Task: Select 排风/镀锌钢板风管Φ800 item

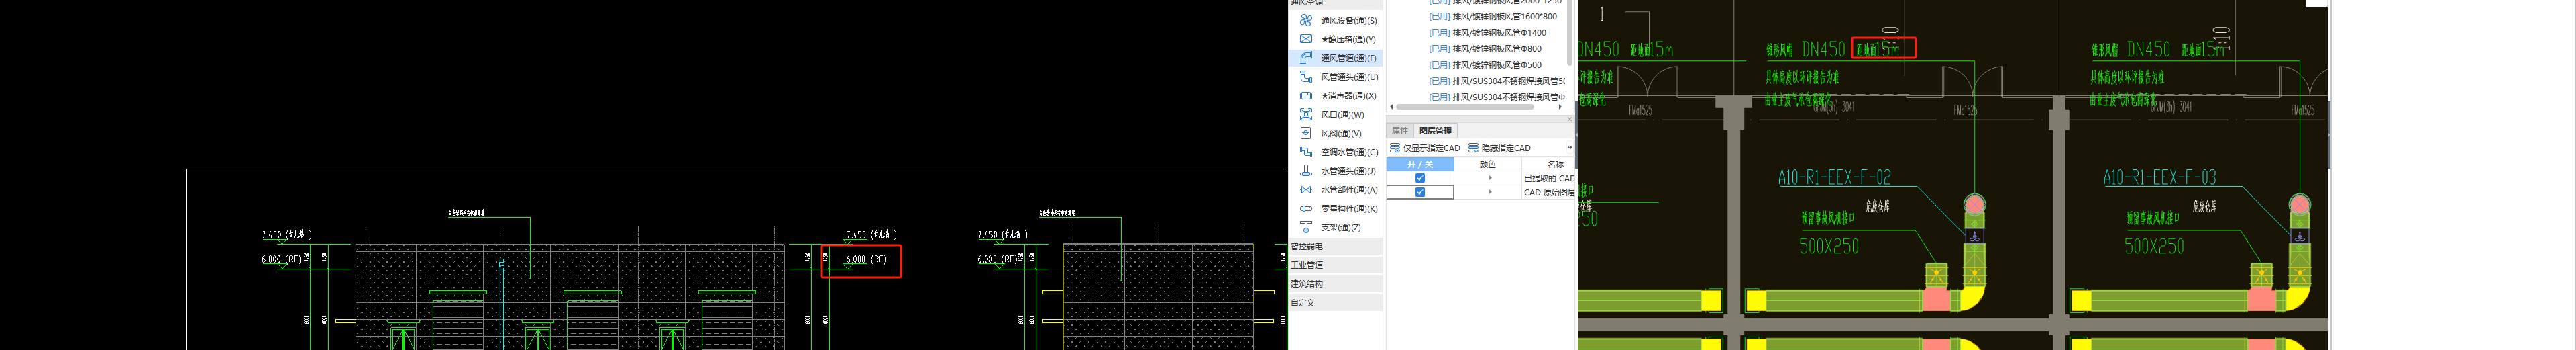Action: pos(1485,49)
